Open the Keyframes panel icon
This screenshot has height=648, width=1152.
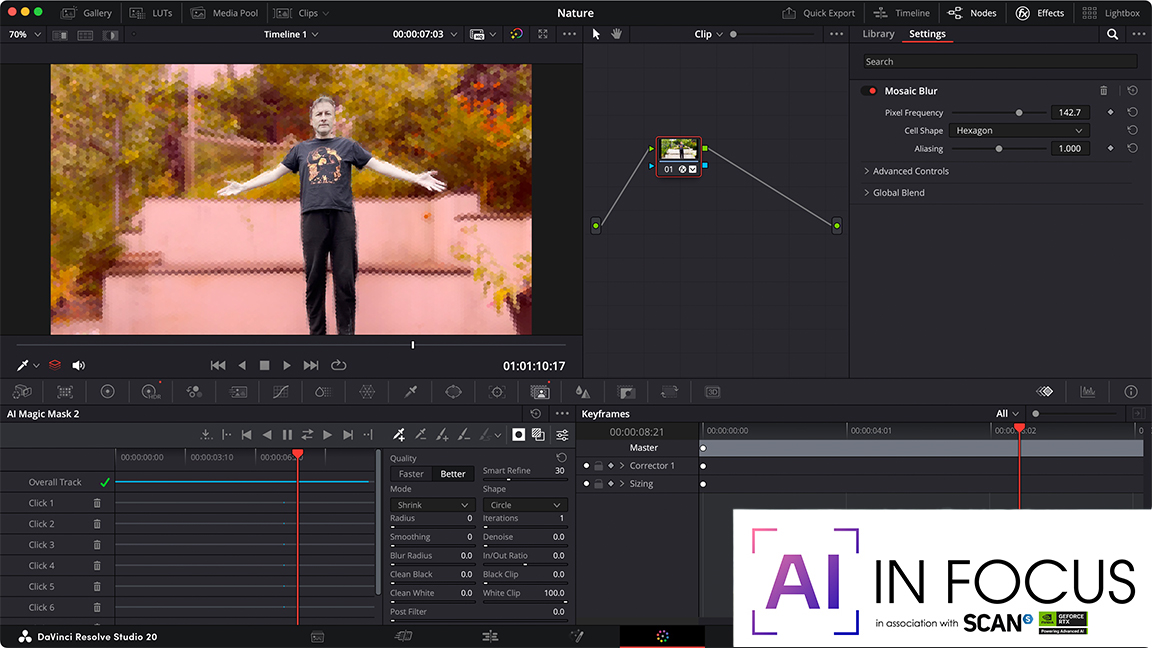coord(1045,392)
